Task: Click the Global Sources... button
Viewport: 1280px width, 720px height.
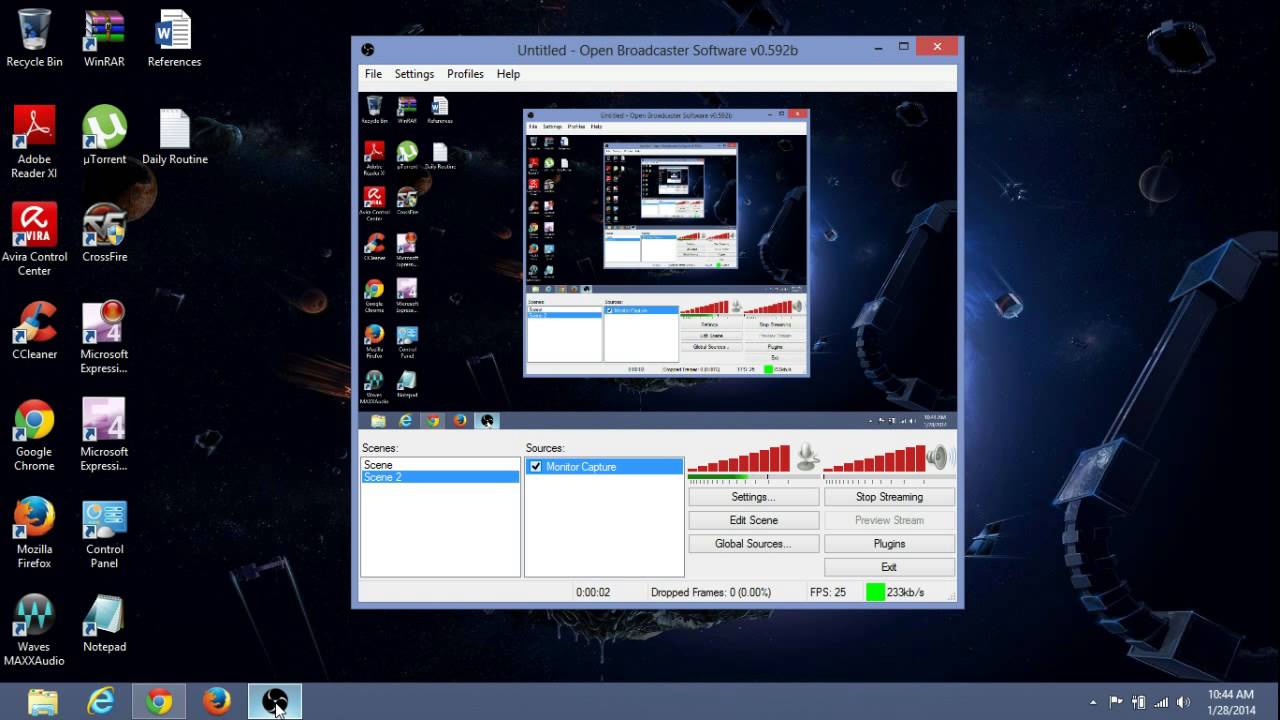Action: (x=753, y=544)
